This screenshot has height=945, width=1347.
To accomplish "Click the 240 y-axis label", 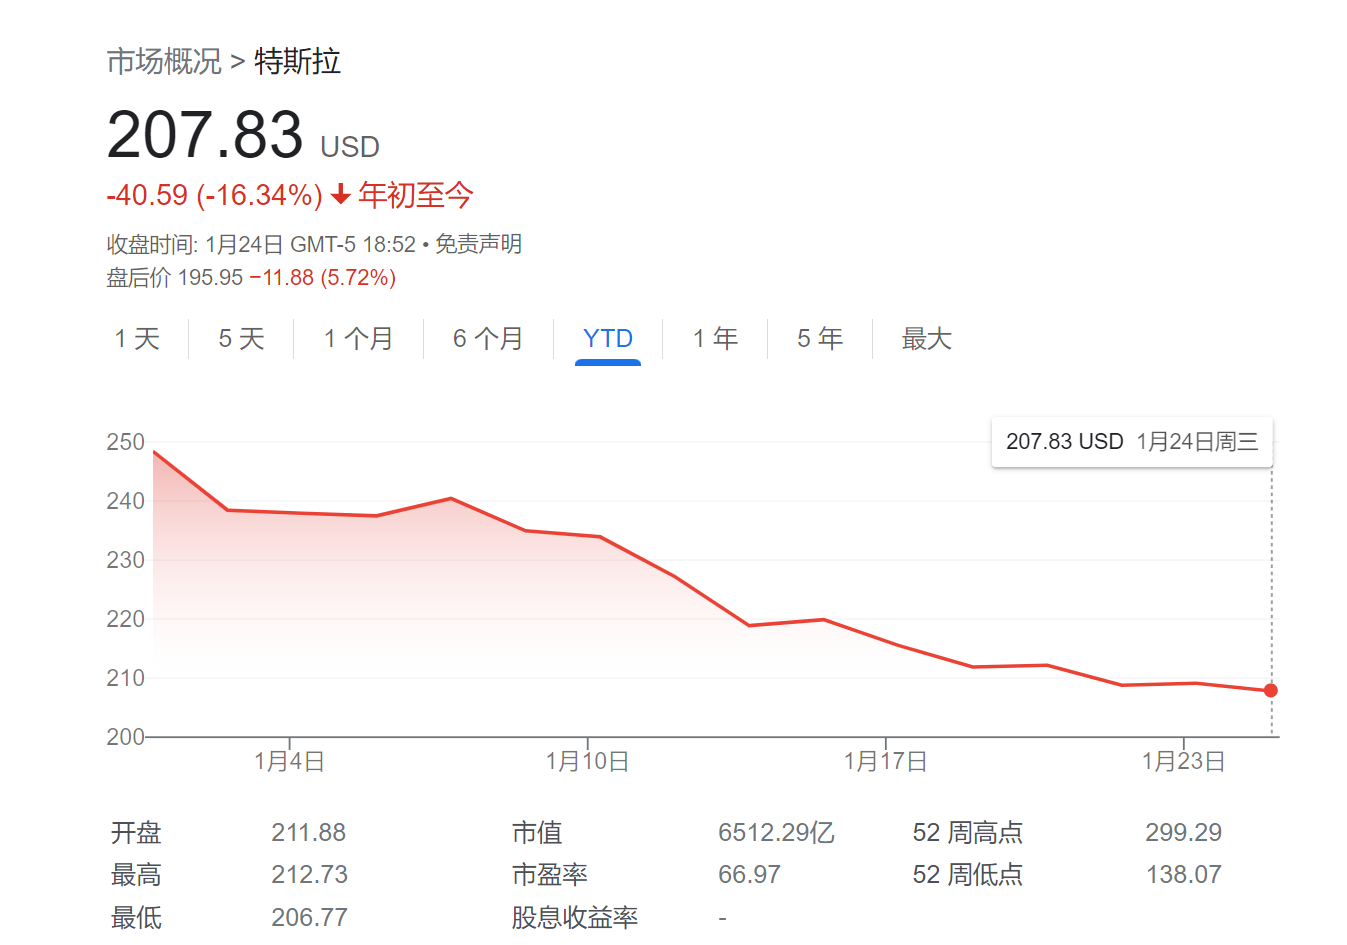I will coord(126,501).
